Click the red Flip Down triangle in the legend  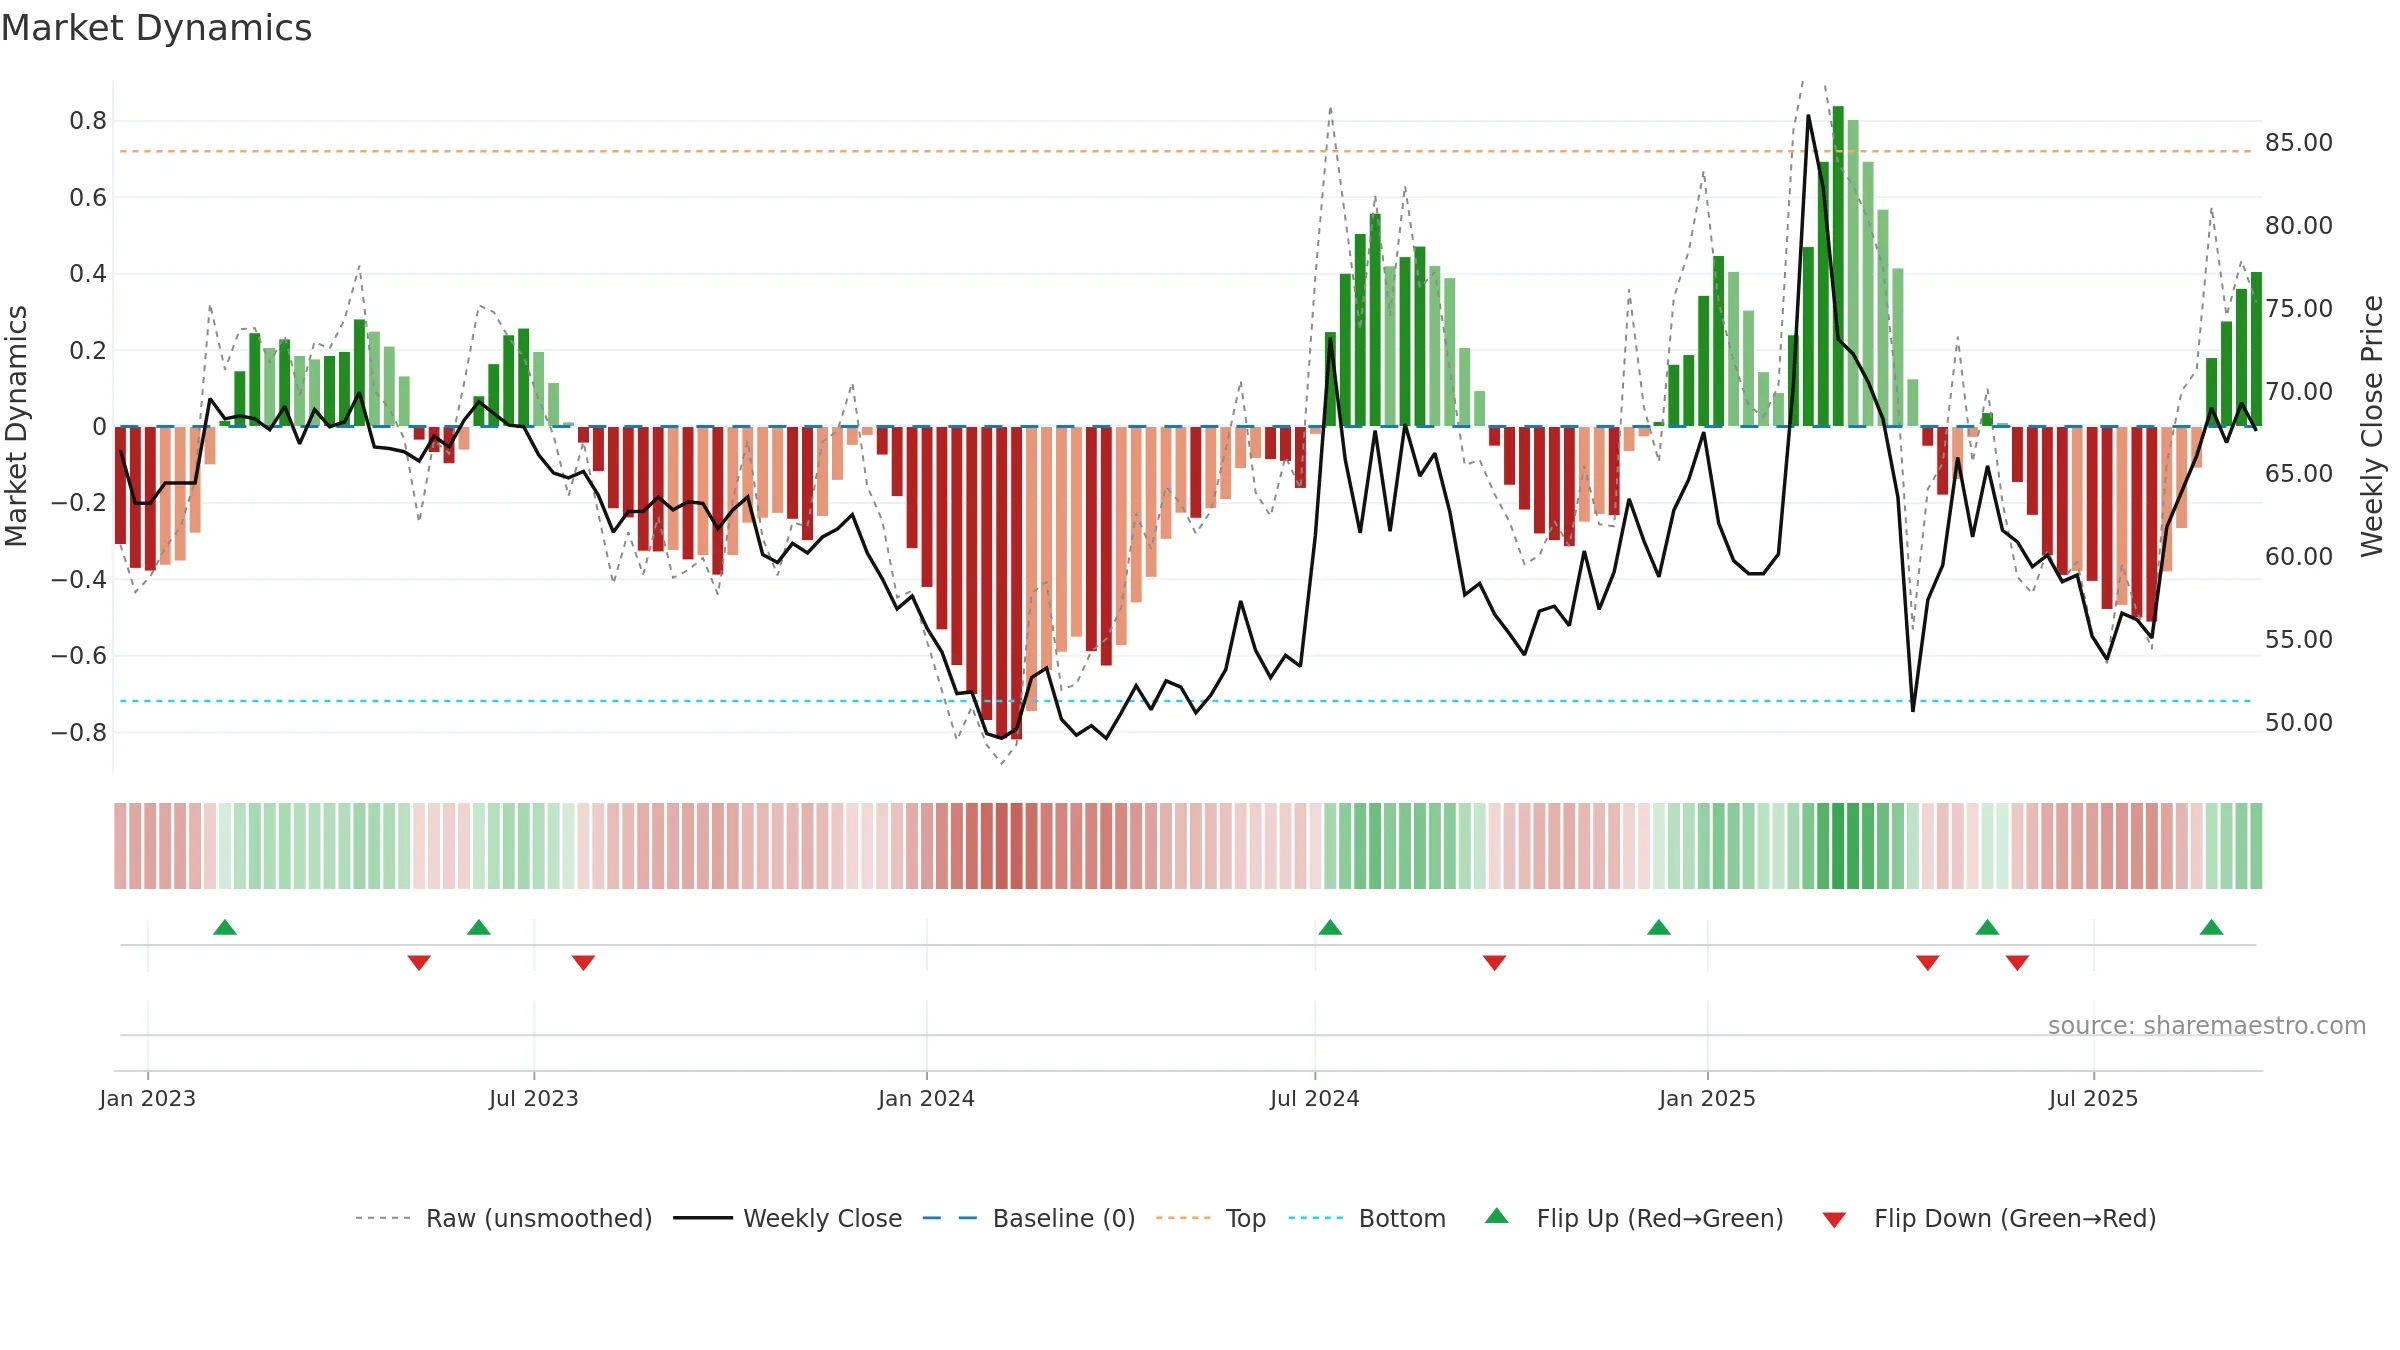pyautogui.click(x=1834, y=1220)
